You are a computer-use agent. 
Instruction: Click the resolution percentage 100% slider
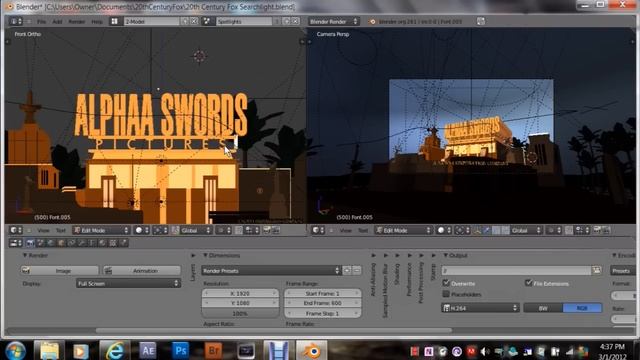pos(240,313)
